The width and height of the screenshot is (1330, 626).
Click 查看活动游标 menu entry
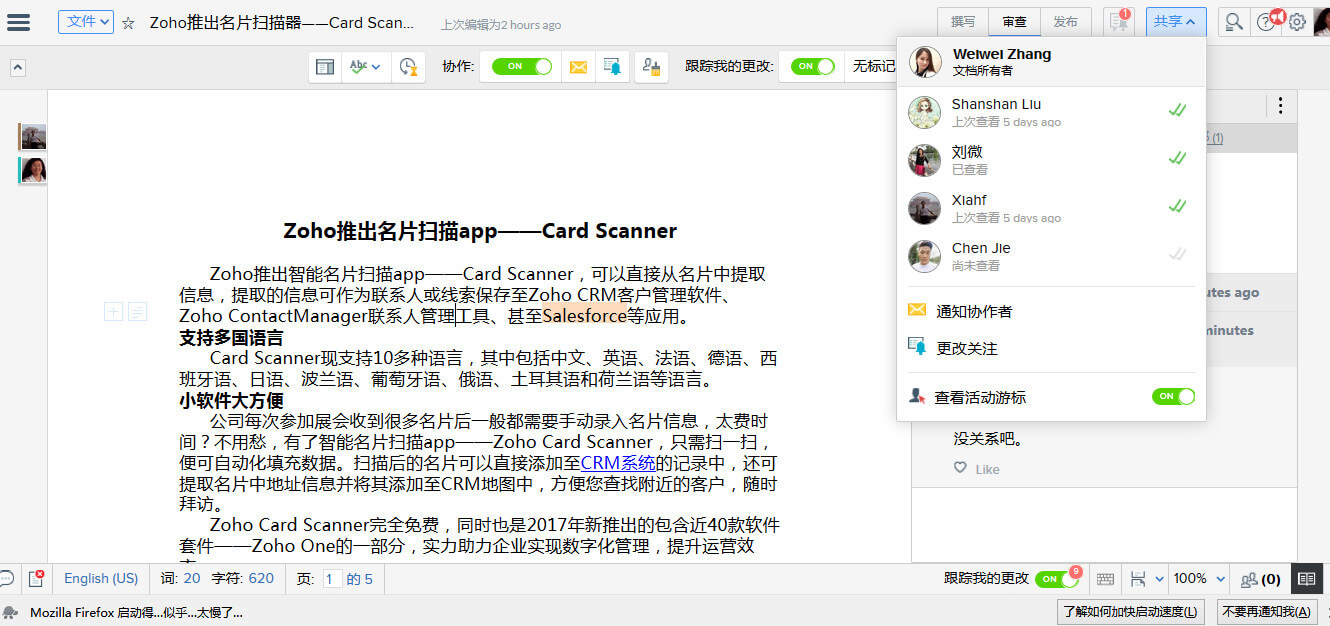point(980,397)
